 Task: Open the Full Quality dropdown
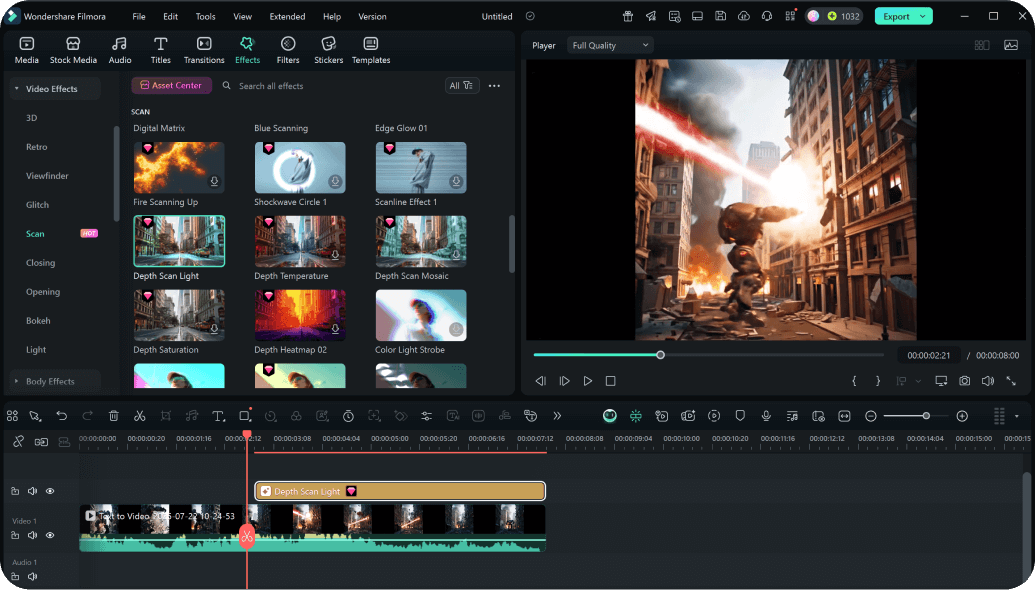coord(610,45)
